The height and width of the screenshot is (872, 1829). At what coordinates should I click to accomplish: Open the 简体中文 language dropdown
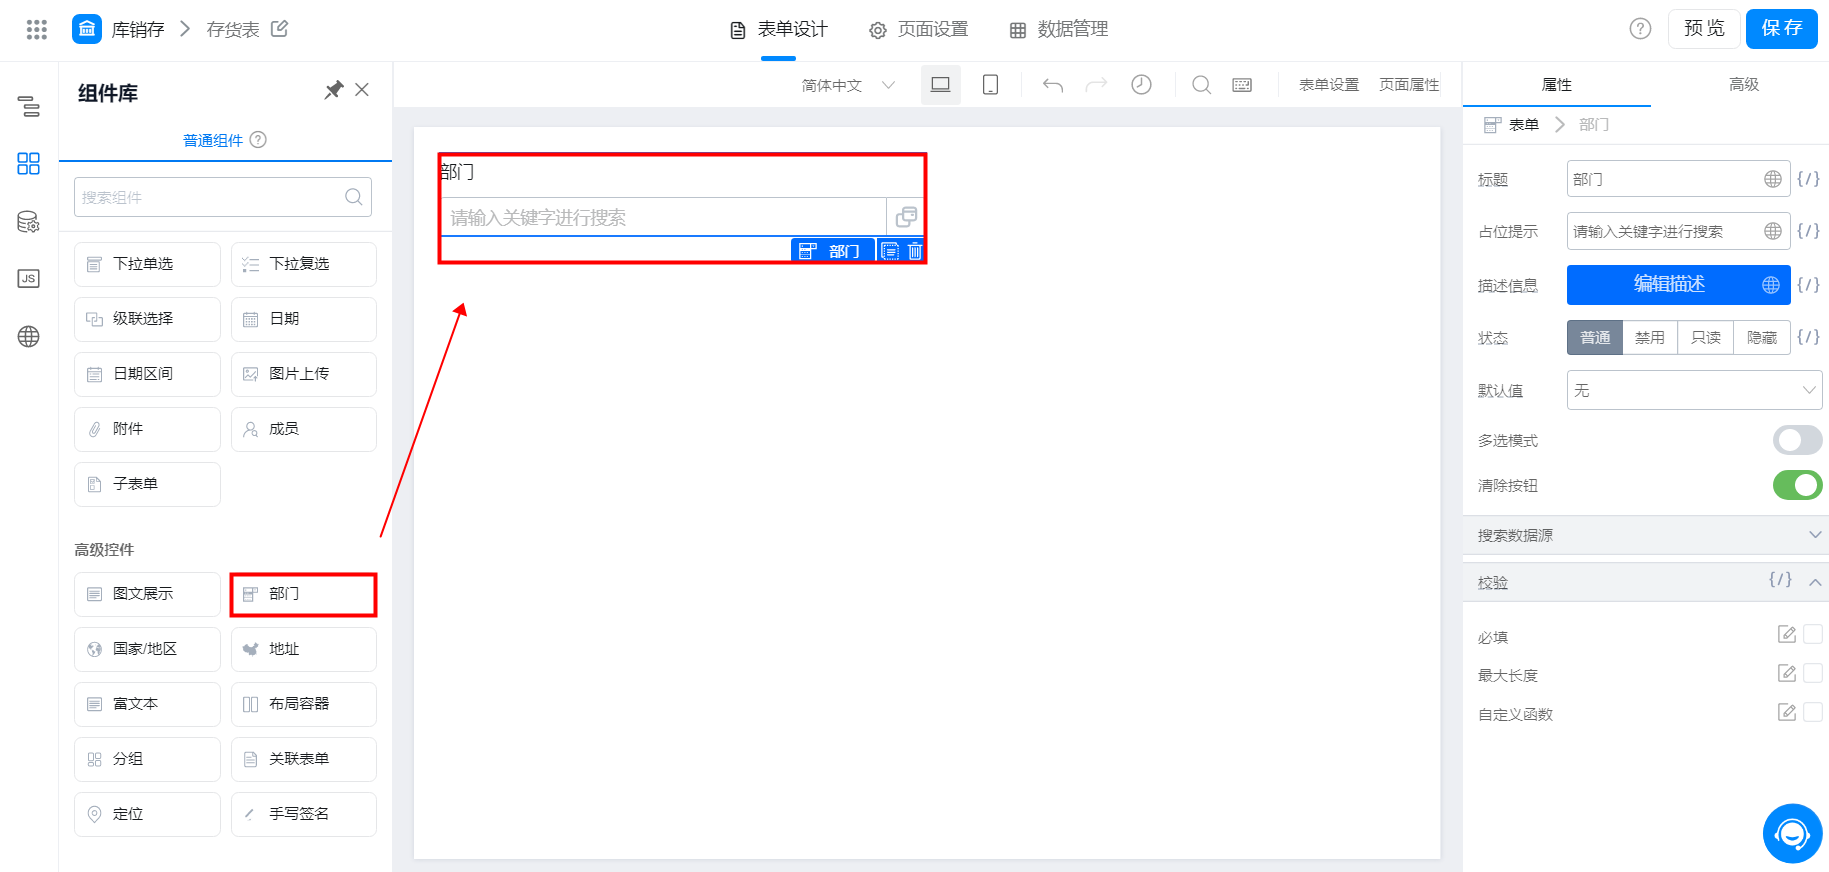pyautogui.click(x=848, y=85)
